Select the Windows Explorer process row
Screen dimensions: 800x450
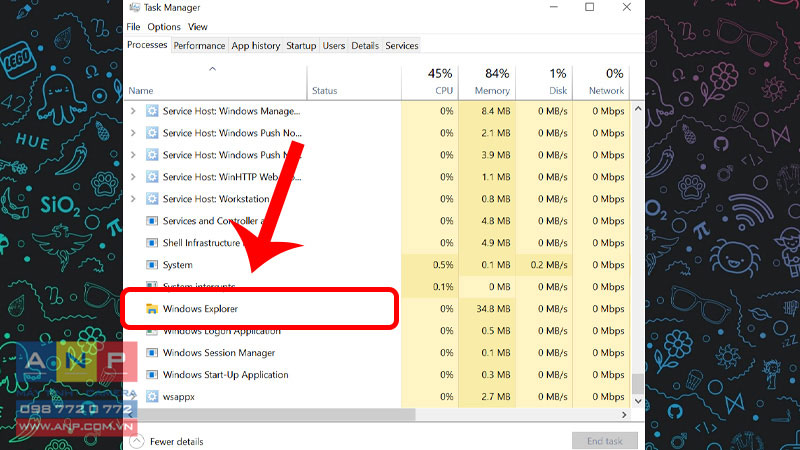(x=377, y=309)
